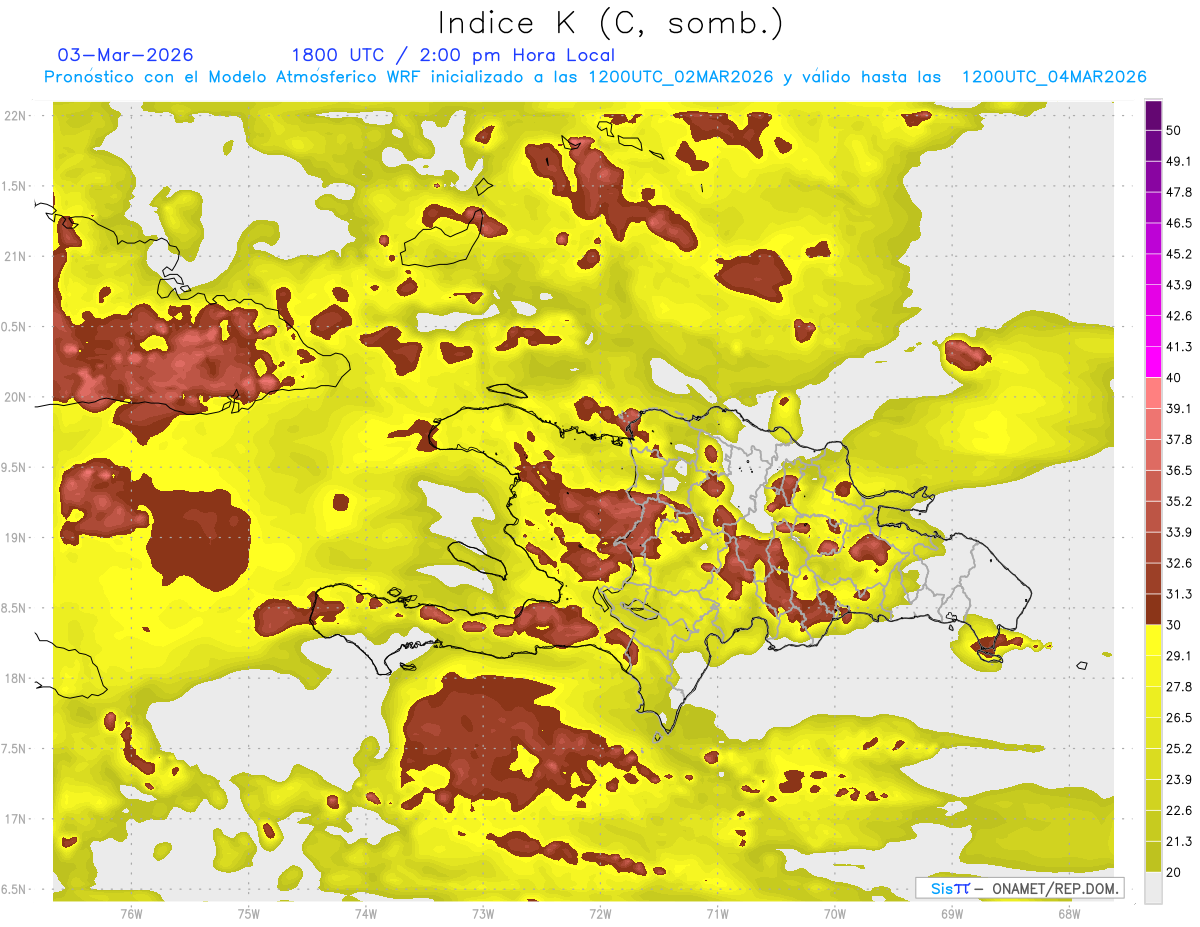Click the '37.8' color scale value
This screenshot has width=1200, height=927.
coord(1178,439)
